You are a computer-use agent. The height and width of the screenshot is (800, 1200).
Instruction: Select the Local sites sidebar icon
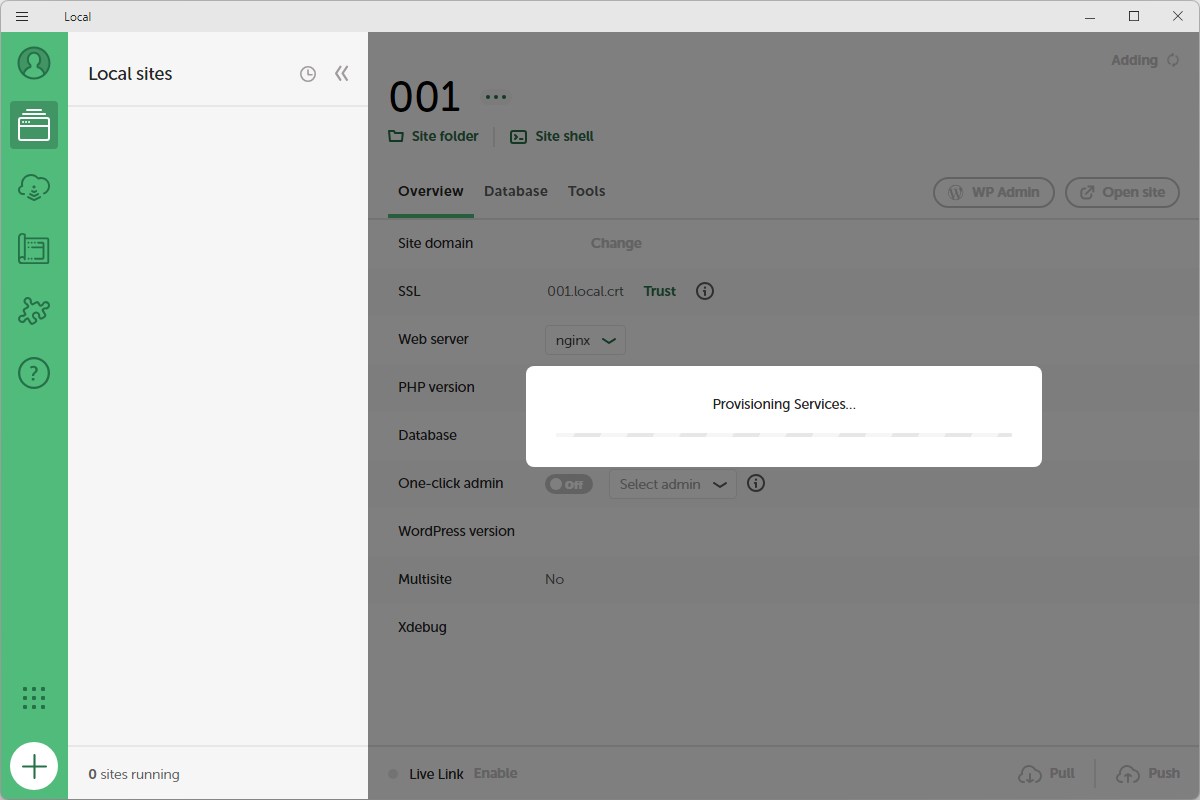click(x=34, y=125)
